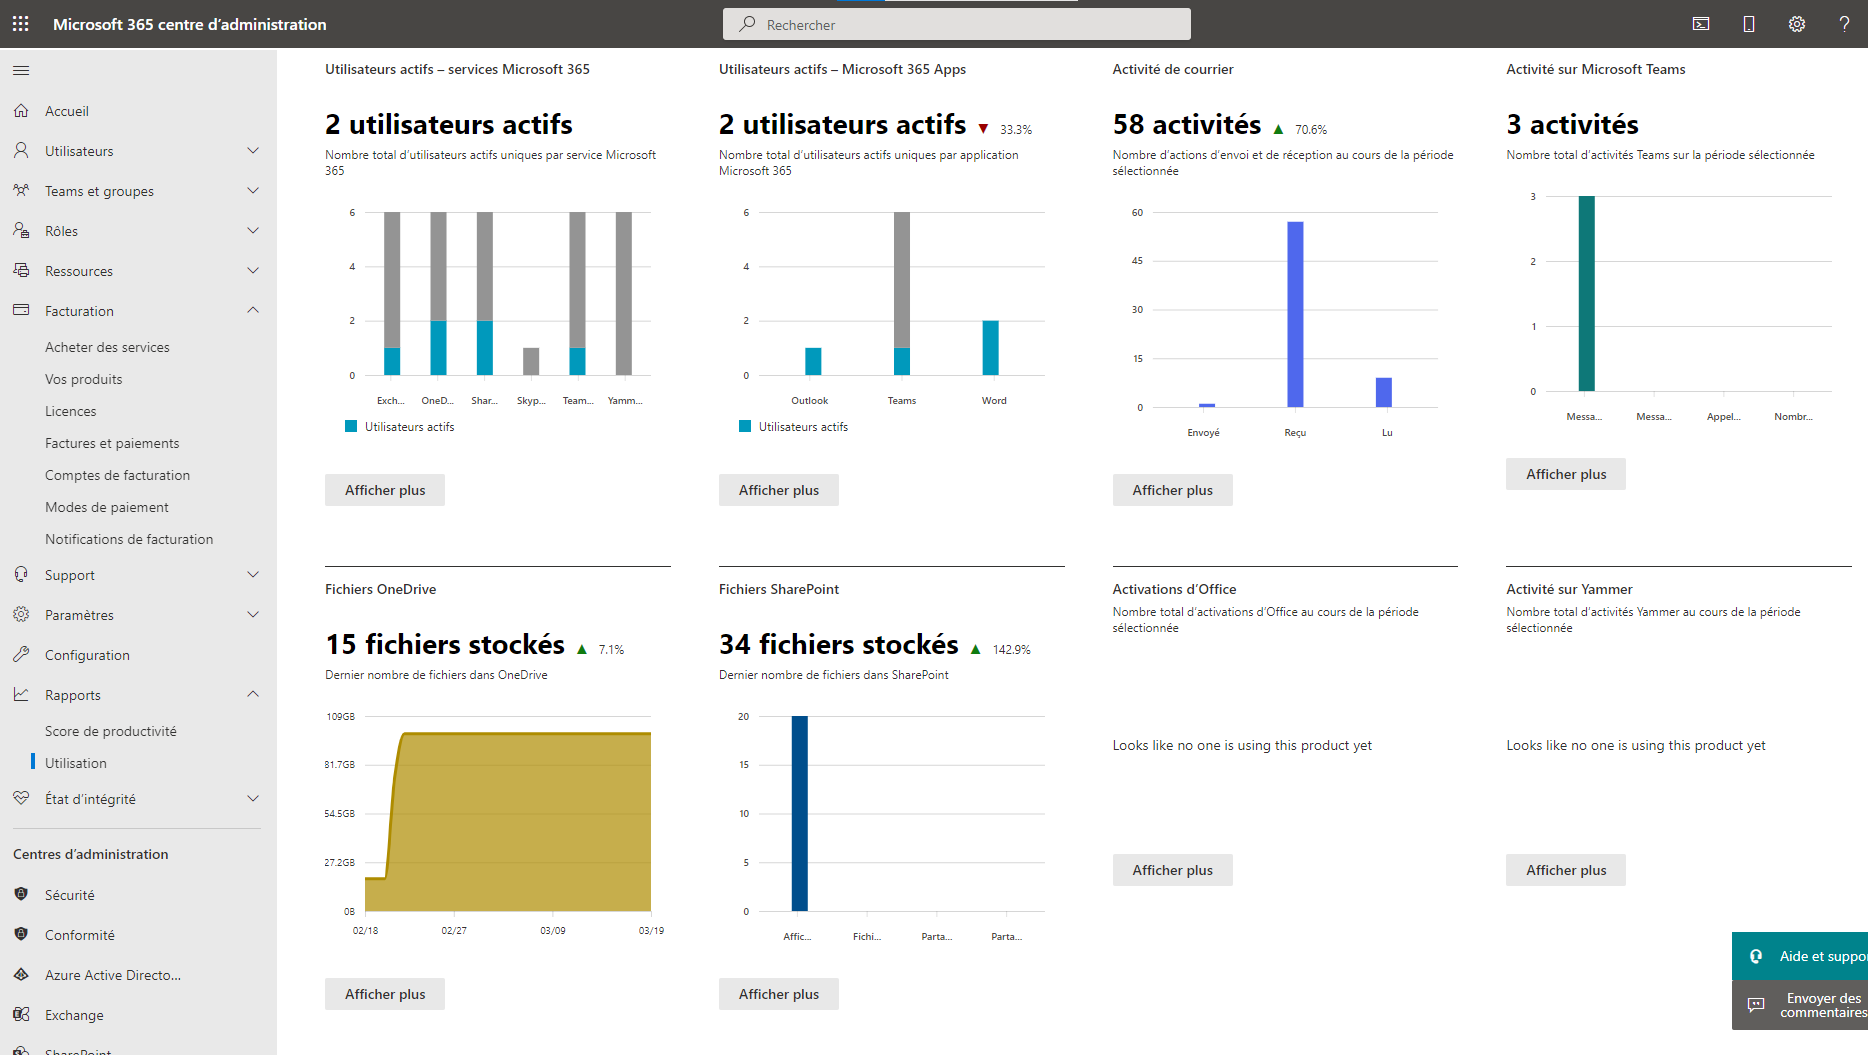Click the feedback comment icon
The height and width of the screenshot is (1055, 1868).
click(x=1756, y=1005)
